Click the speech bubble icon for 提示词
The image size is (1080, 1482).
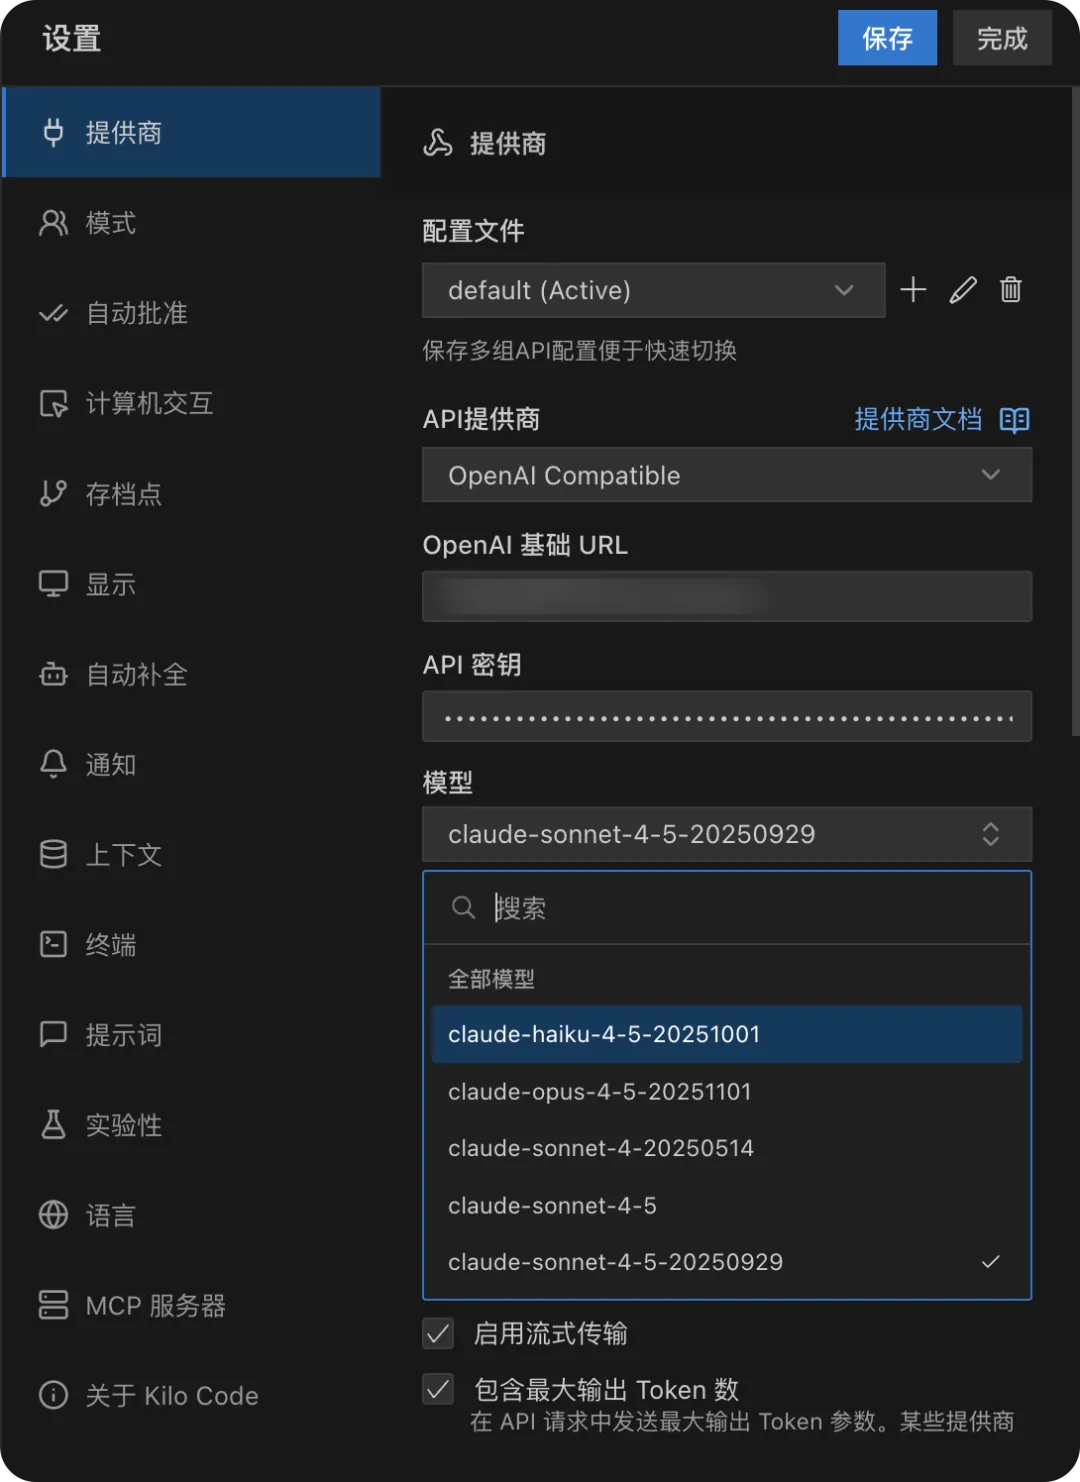53,1034
